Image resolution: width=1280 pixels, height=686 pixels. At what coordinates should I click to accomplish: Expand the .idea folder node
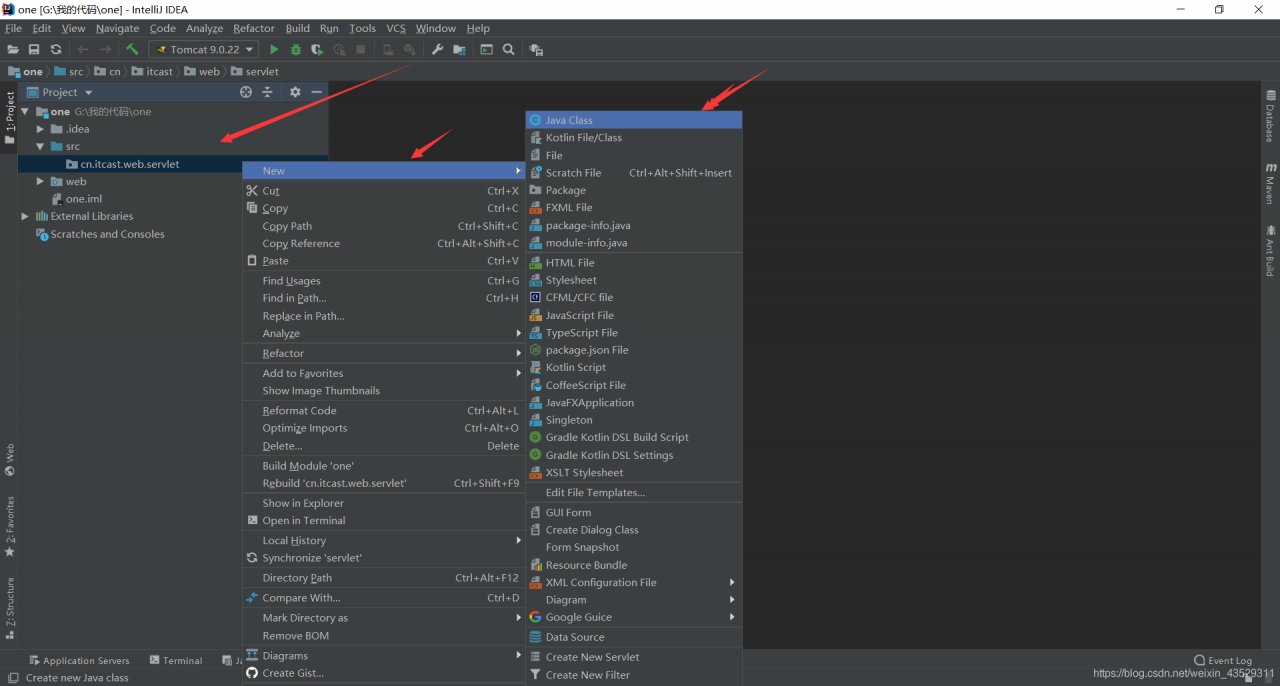(x=40, y=129)
